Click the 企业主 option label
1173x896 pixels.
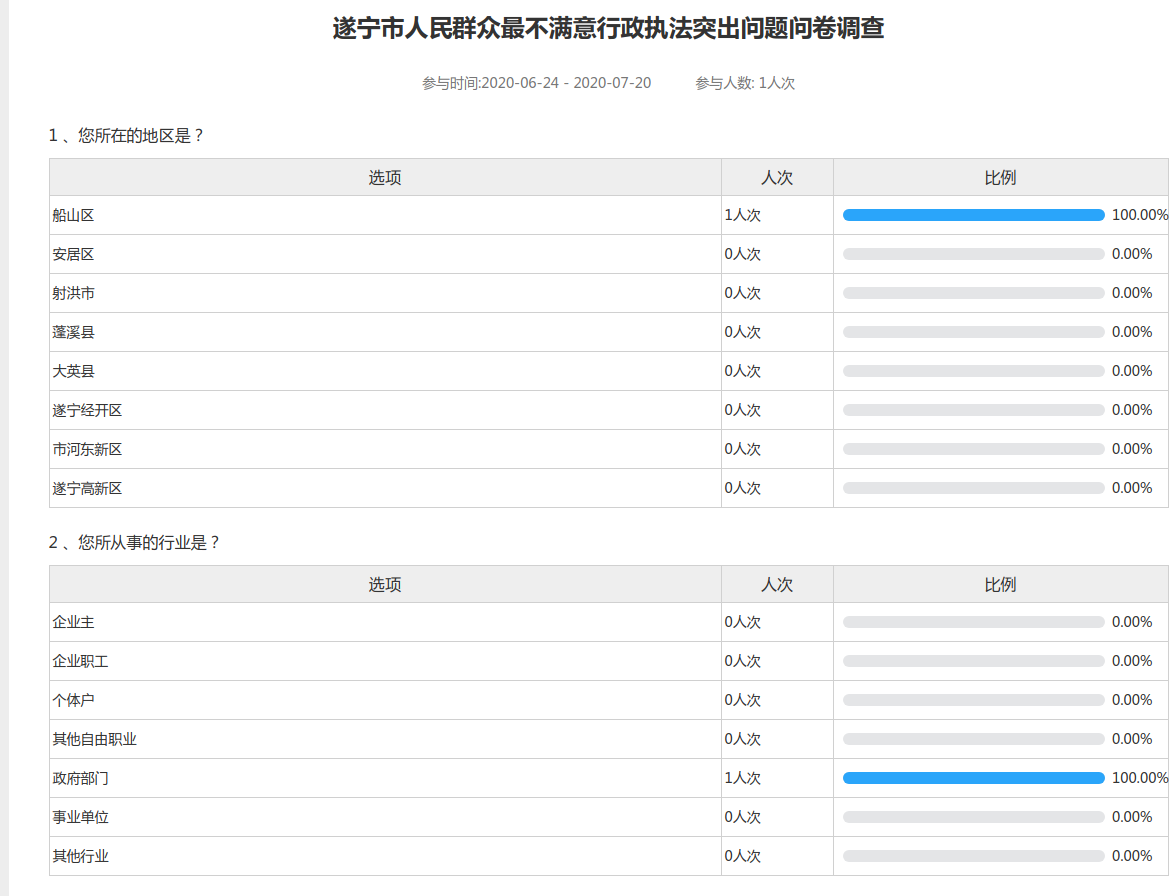point(73,622)
